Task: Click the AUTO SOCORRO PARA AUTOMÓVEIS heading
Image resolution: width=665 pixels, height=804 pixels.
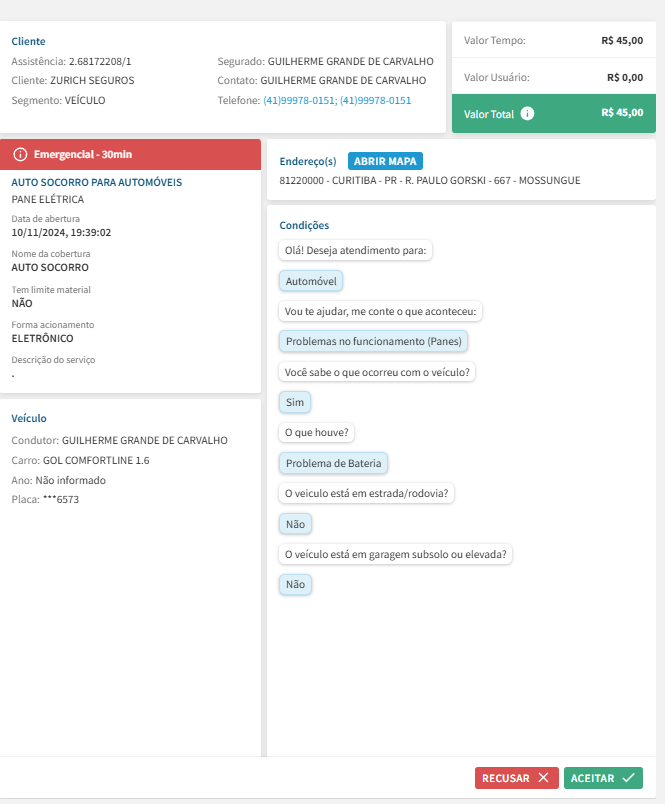Action: pos(96,183)
